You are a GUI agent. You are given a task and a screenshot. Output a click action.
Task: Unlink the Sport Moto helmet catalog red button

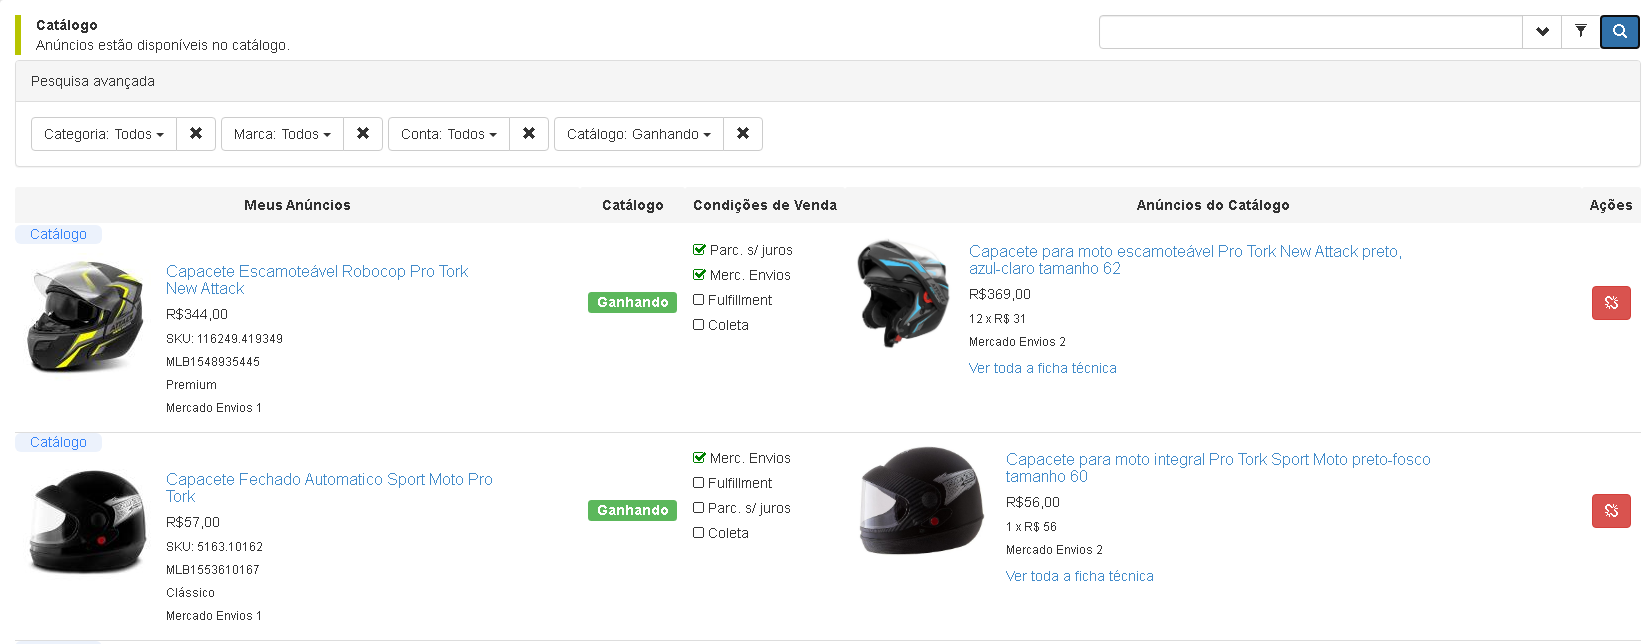1611,511
